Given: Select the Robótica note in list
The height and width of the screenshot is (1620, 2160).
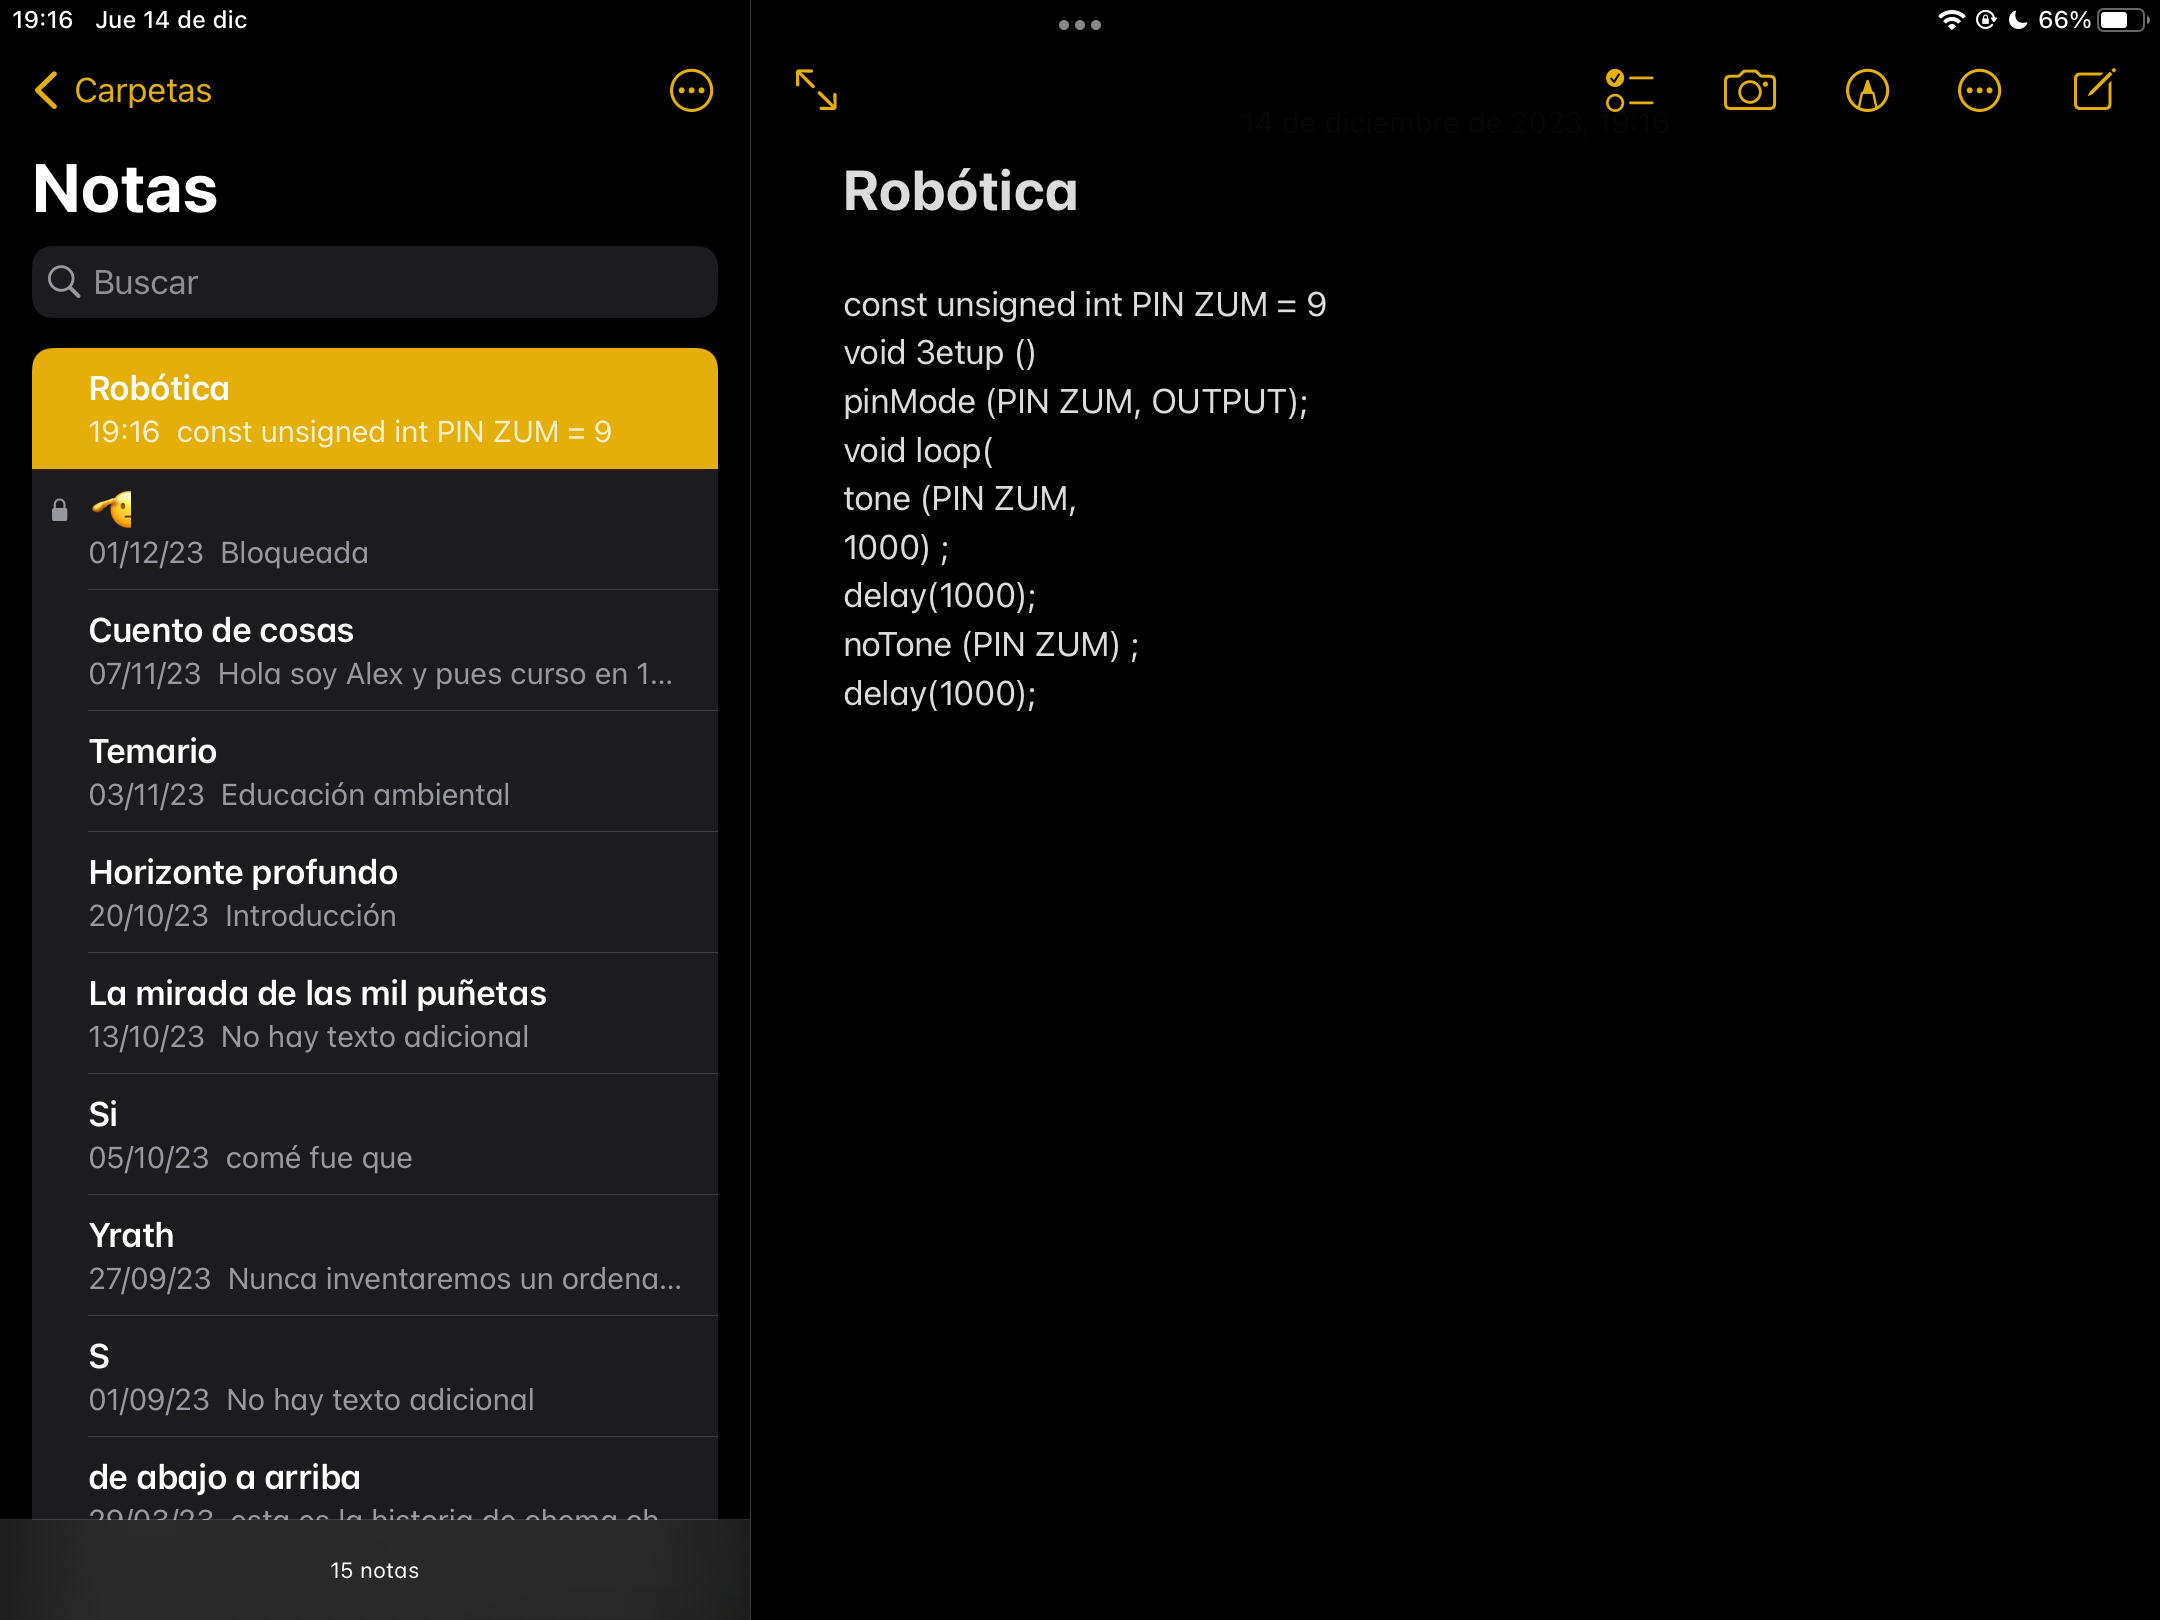Looking at the screenshot, I should [x=375, y=409].
